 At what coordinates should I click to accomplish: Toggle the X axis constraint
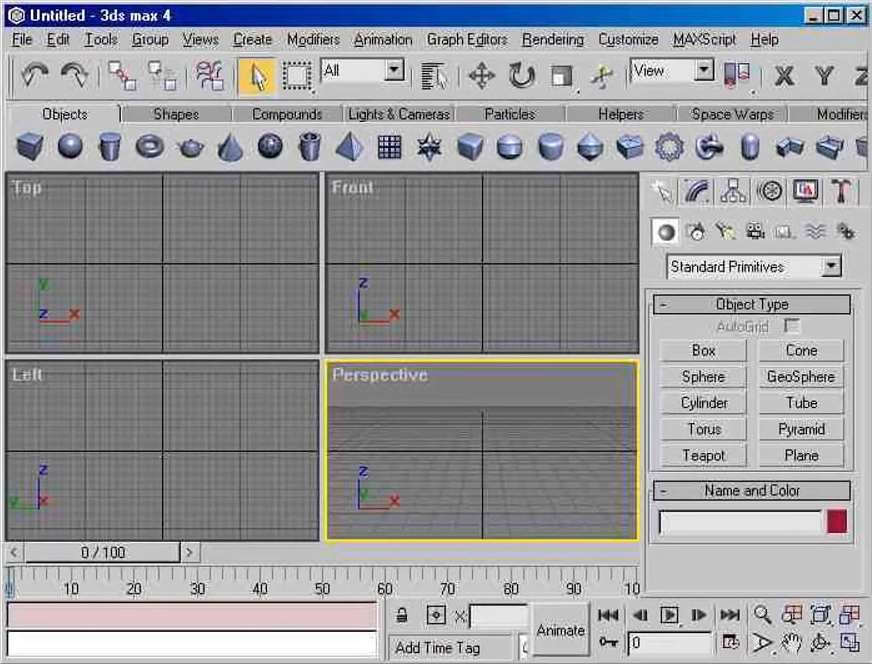pyautogui.click(x=785, y=76)
